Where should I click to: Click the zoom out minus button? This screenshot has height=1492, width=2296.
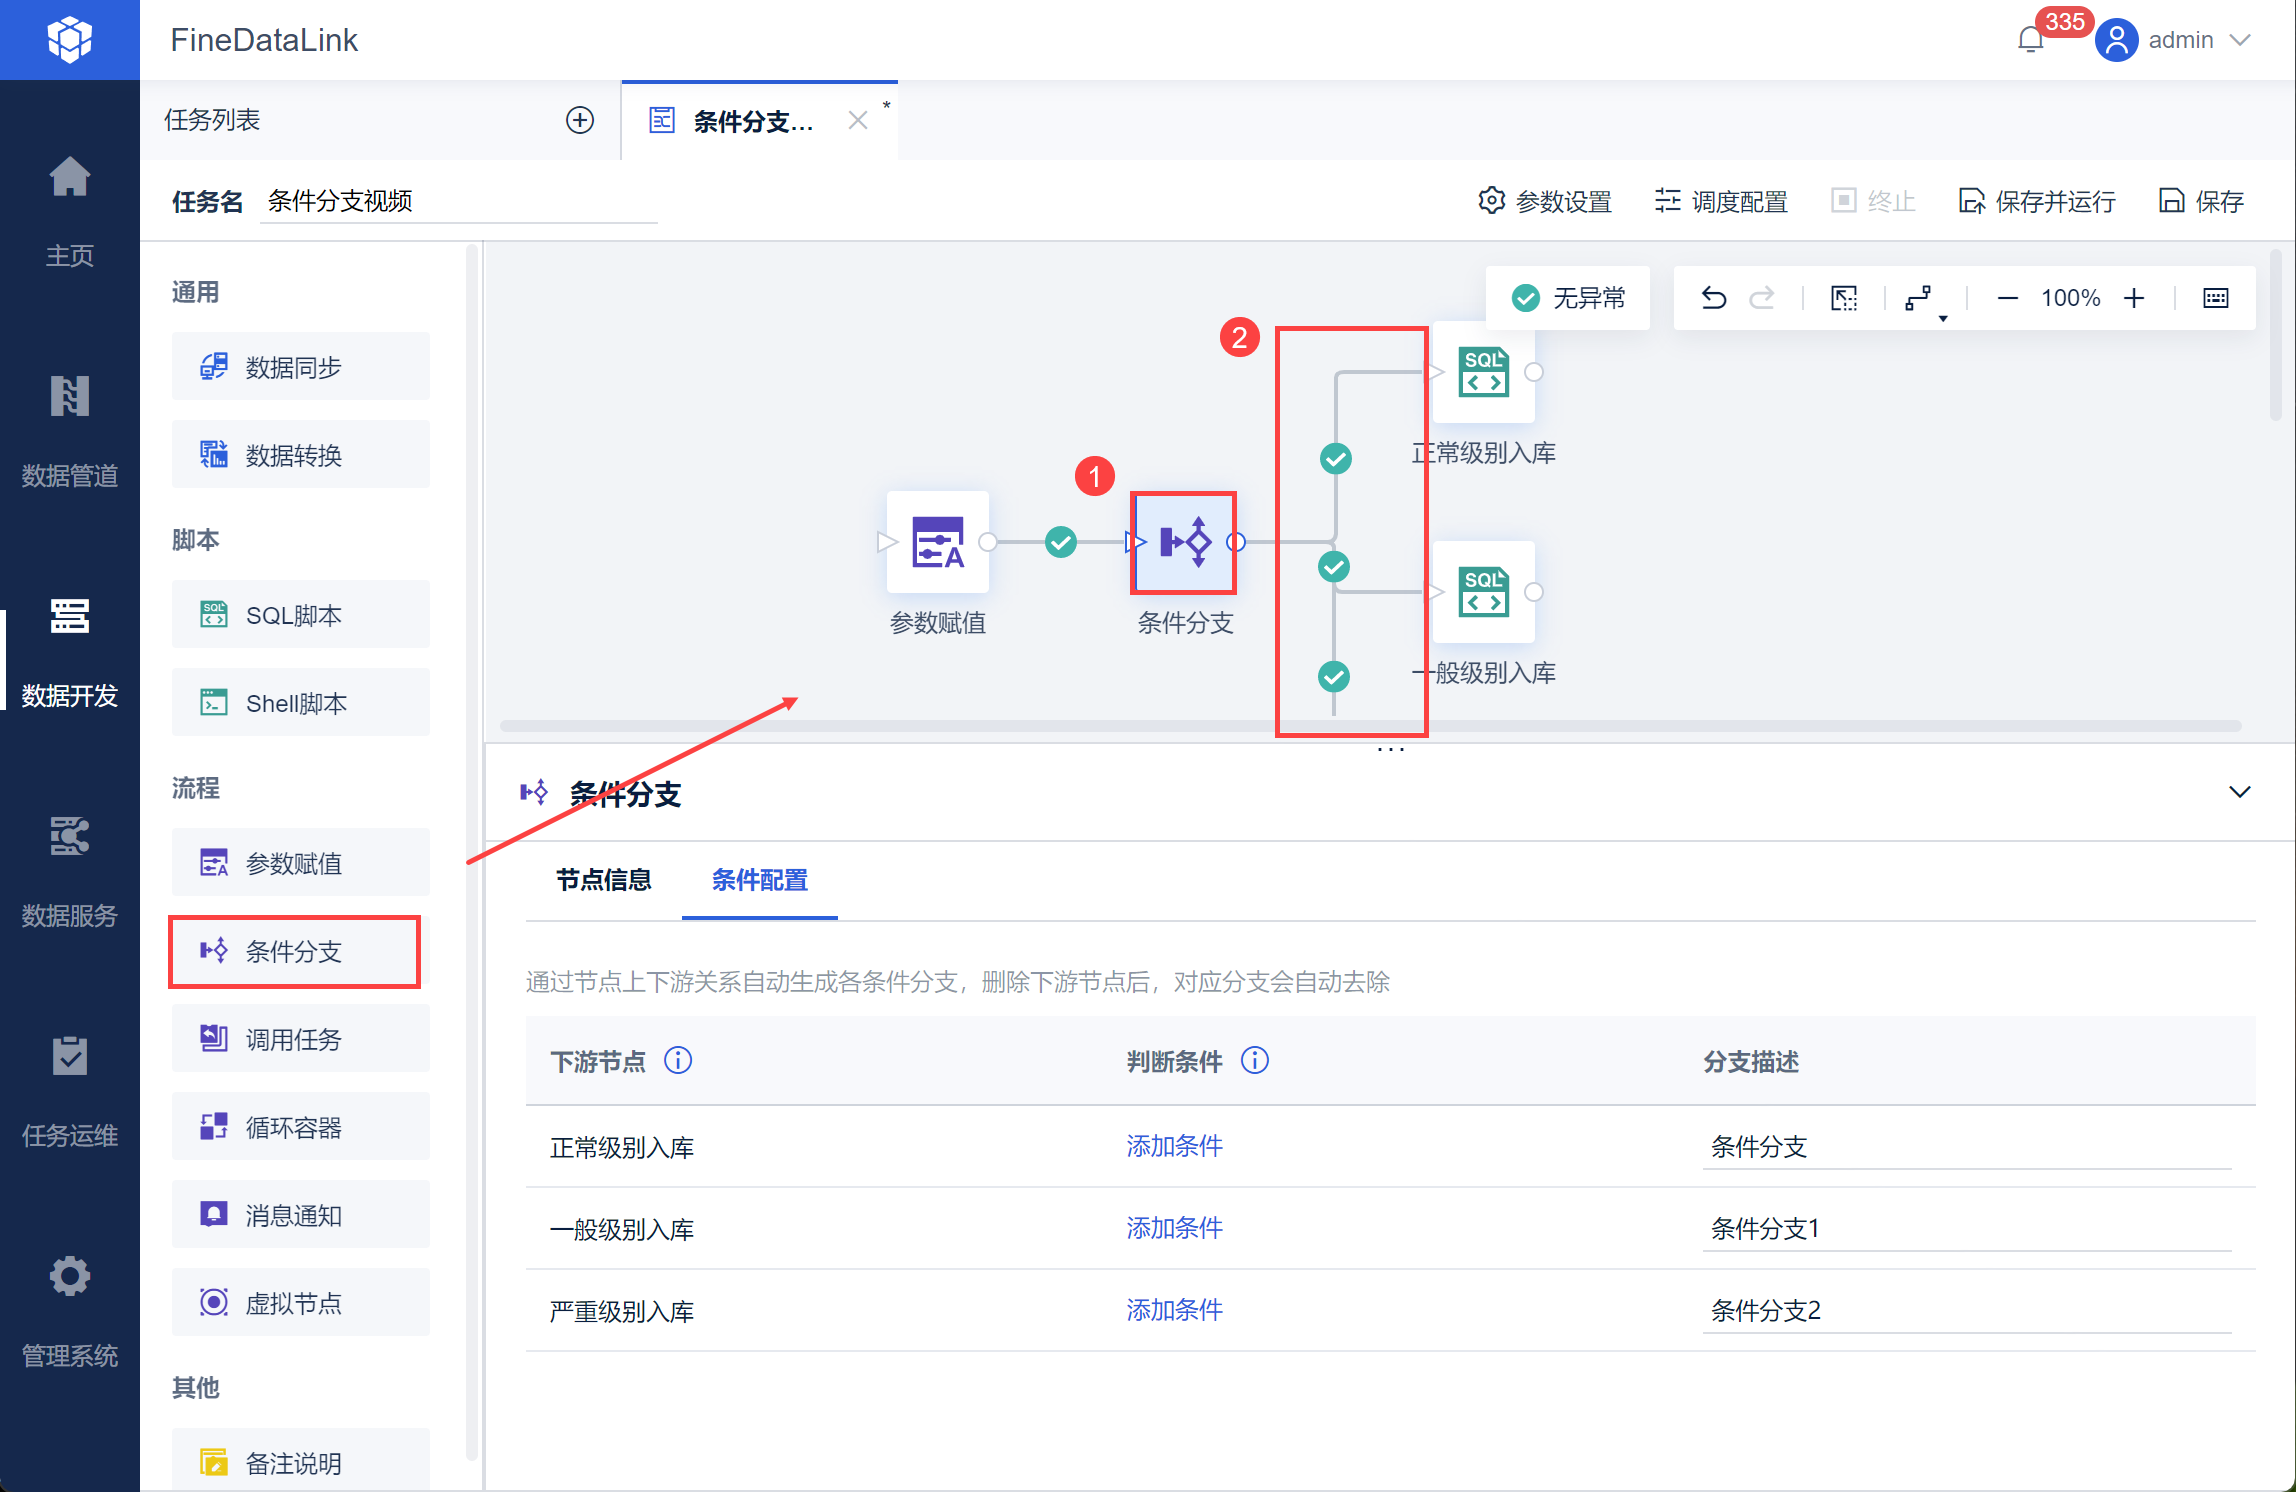point(2006,298)
